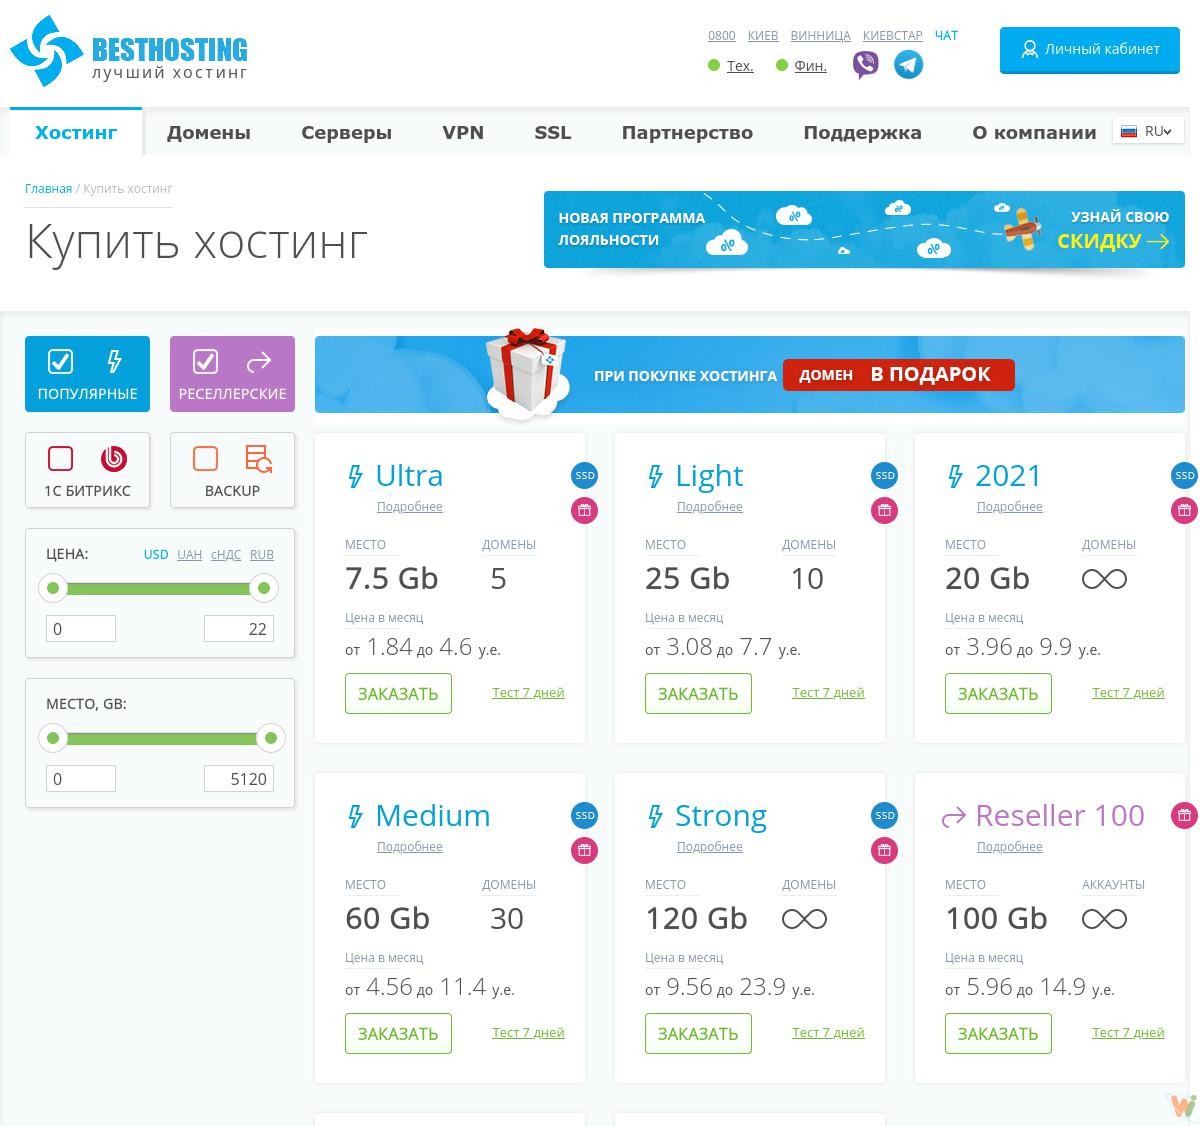Screen dimensions: 1200x1126
Task: Open the Домены menu tab
Action: click(208, 133)
